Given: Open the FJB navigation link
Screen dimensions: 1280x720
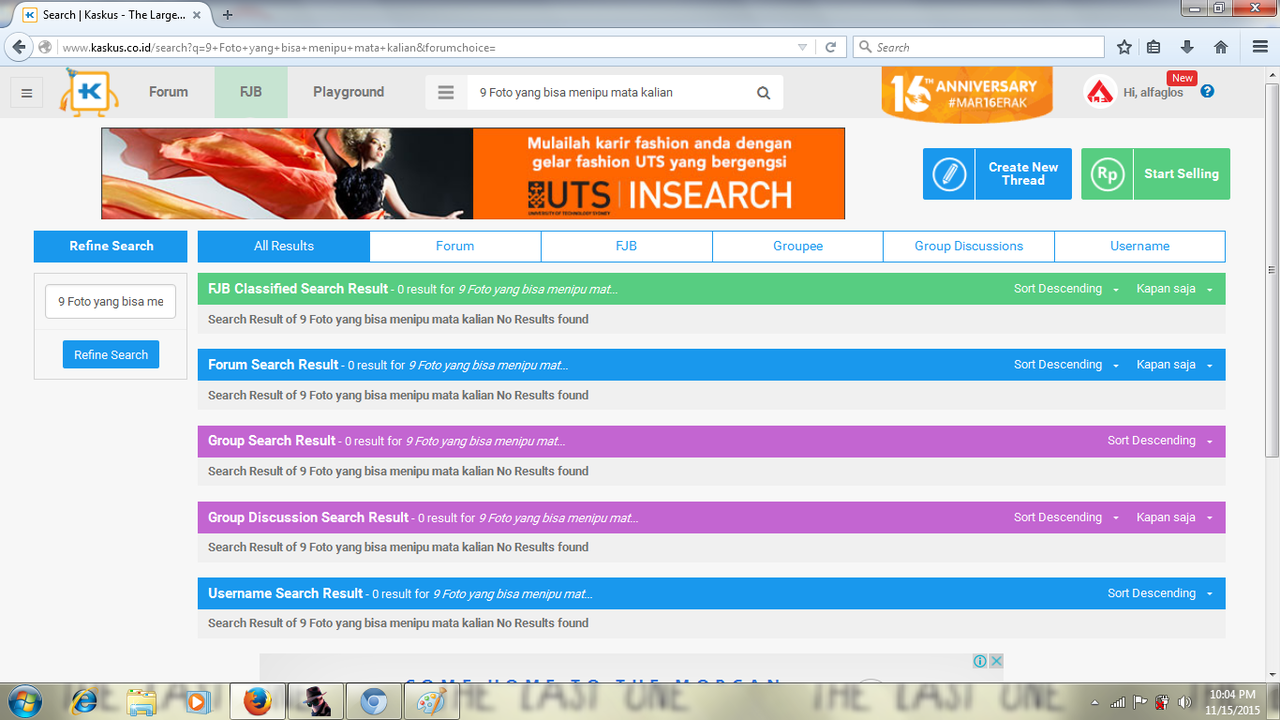Looking at the screenshot, I should pos(251,92).
